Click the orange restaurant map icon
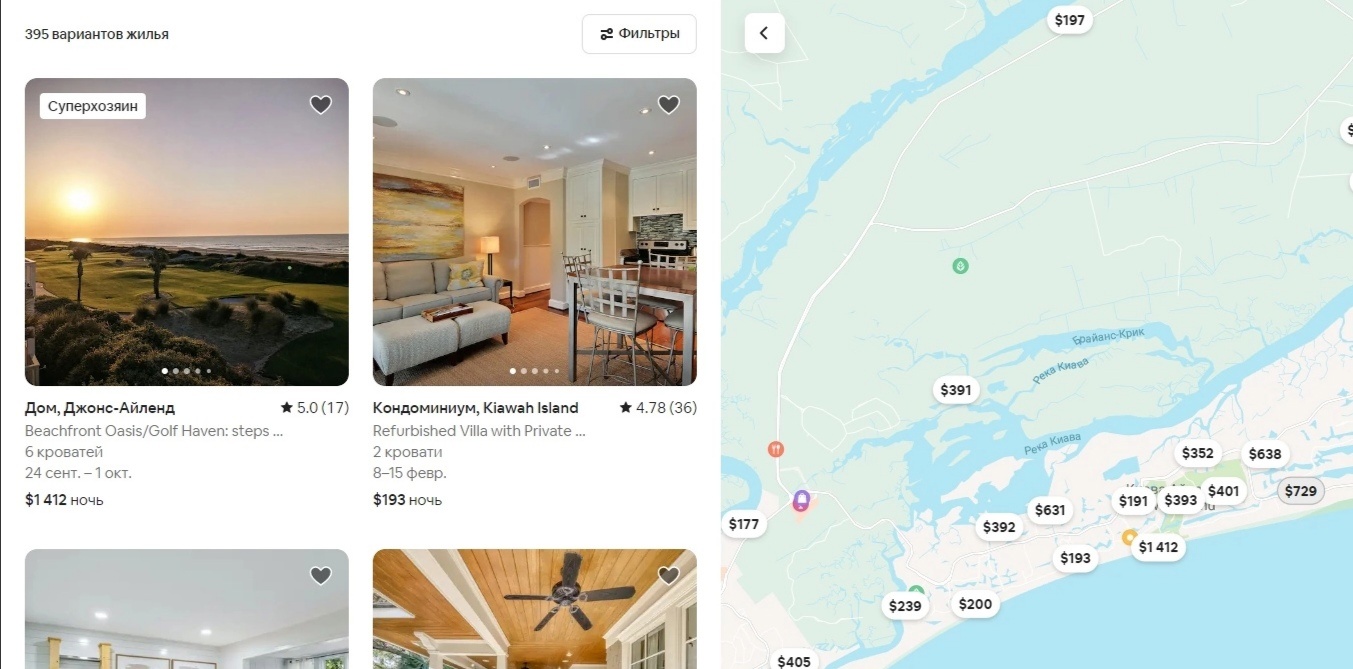Image resolution: width=1353 pixels, height=669 pixels. click(775, 449)
